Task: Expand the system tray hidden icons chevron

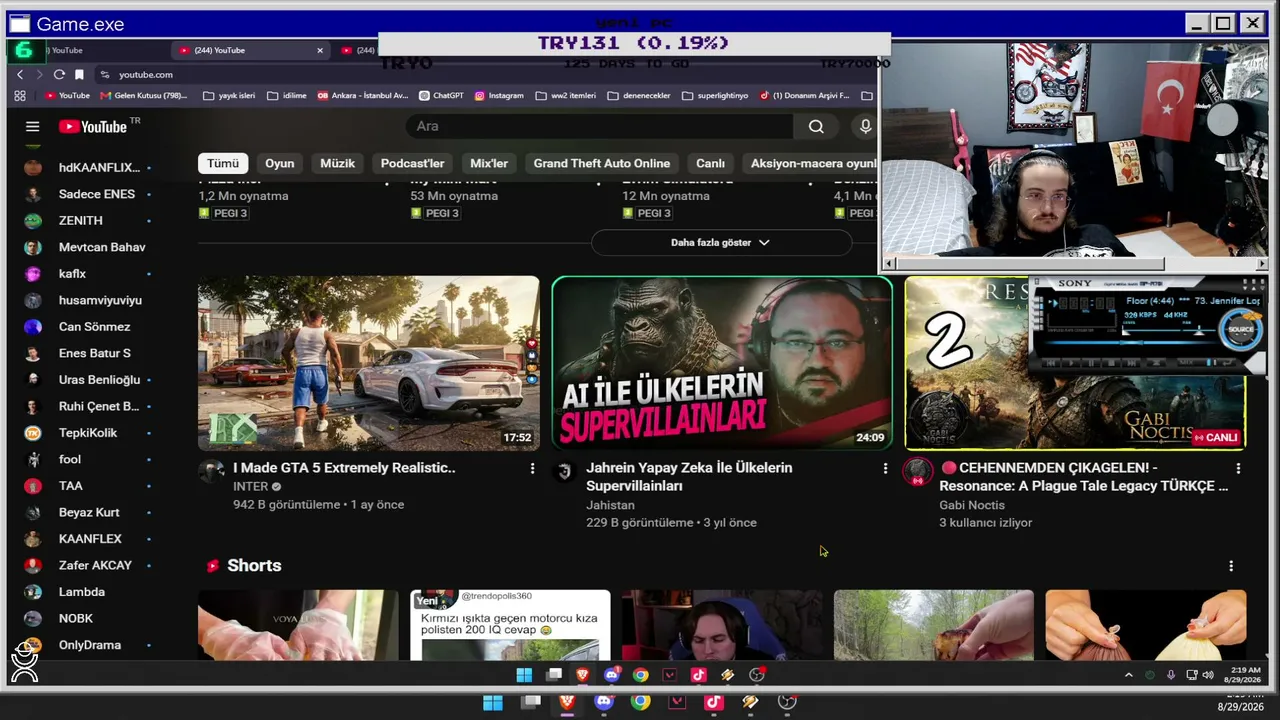Action: tap(1129, 675)
